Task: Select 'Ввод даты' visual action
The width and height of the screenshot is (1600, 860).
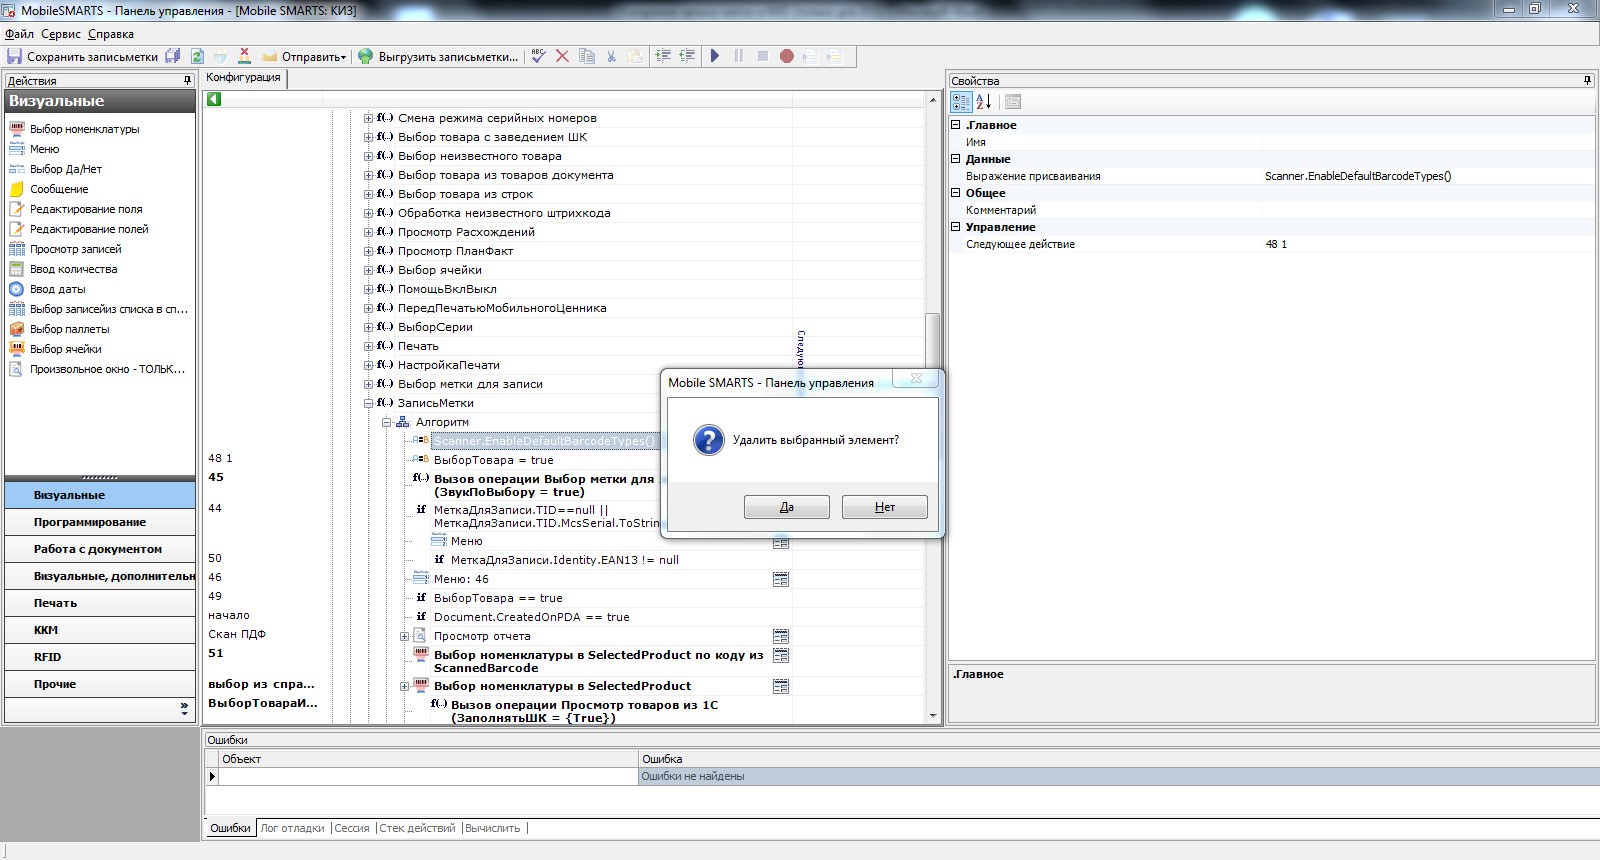Action: click(58, 289)
